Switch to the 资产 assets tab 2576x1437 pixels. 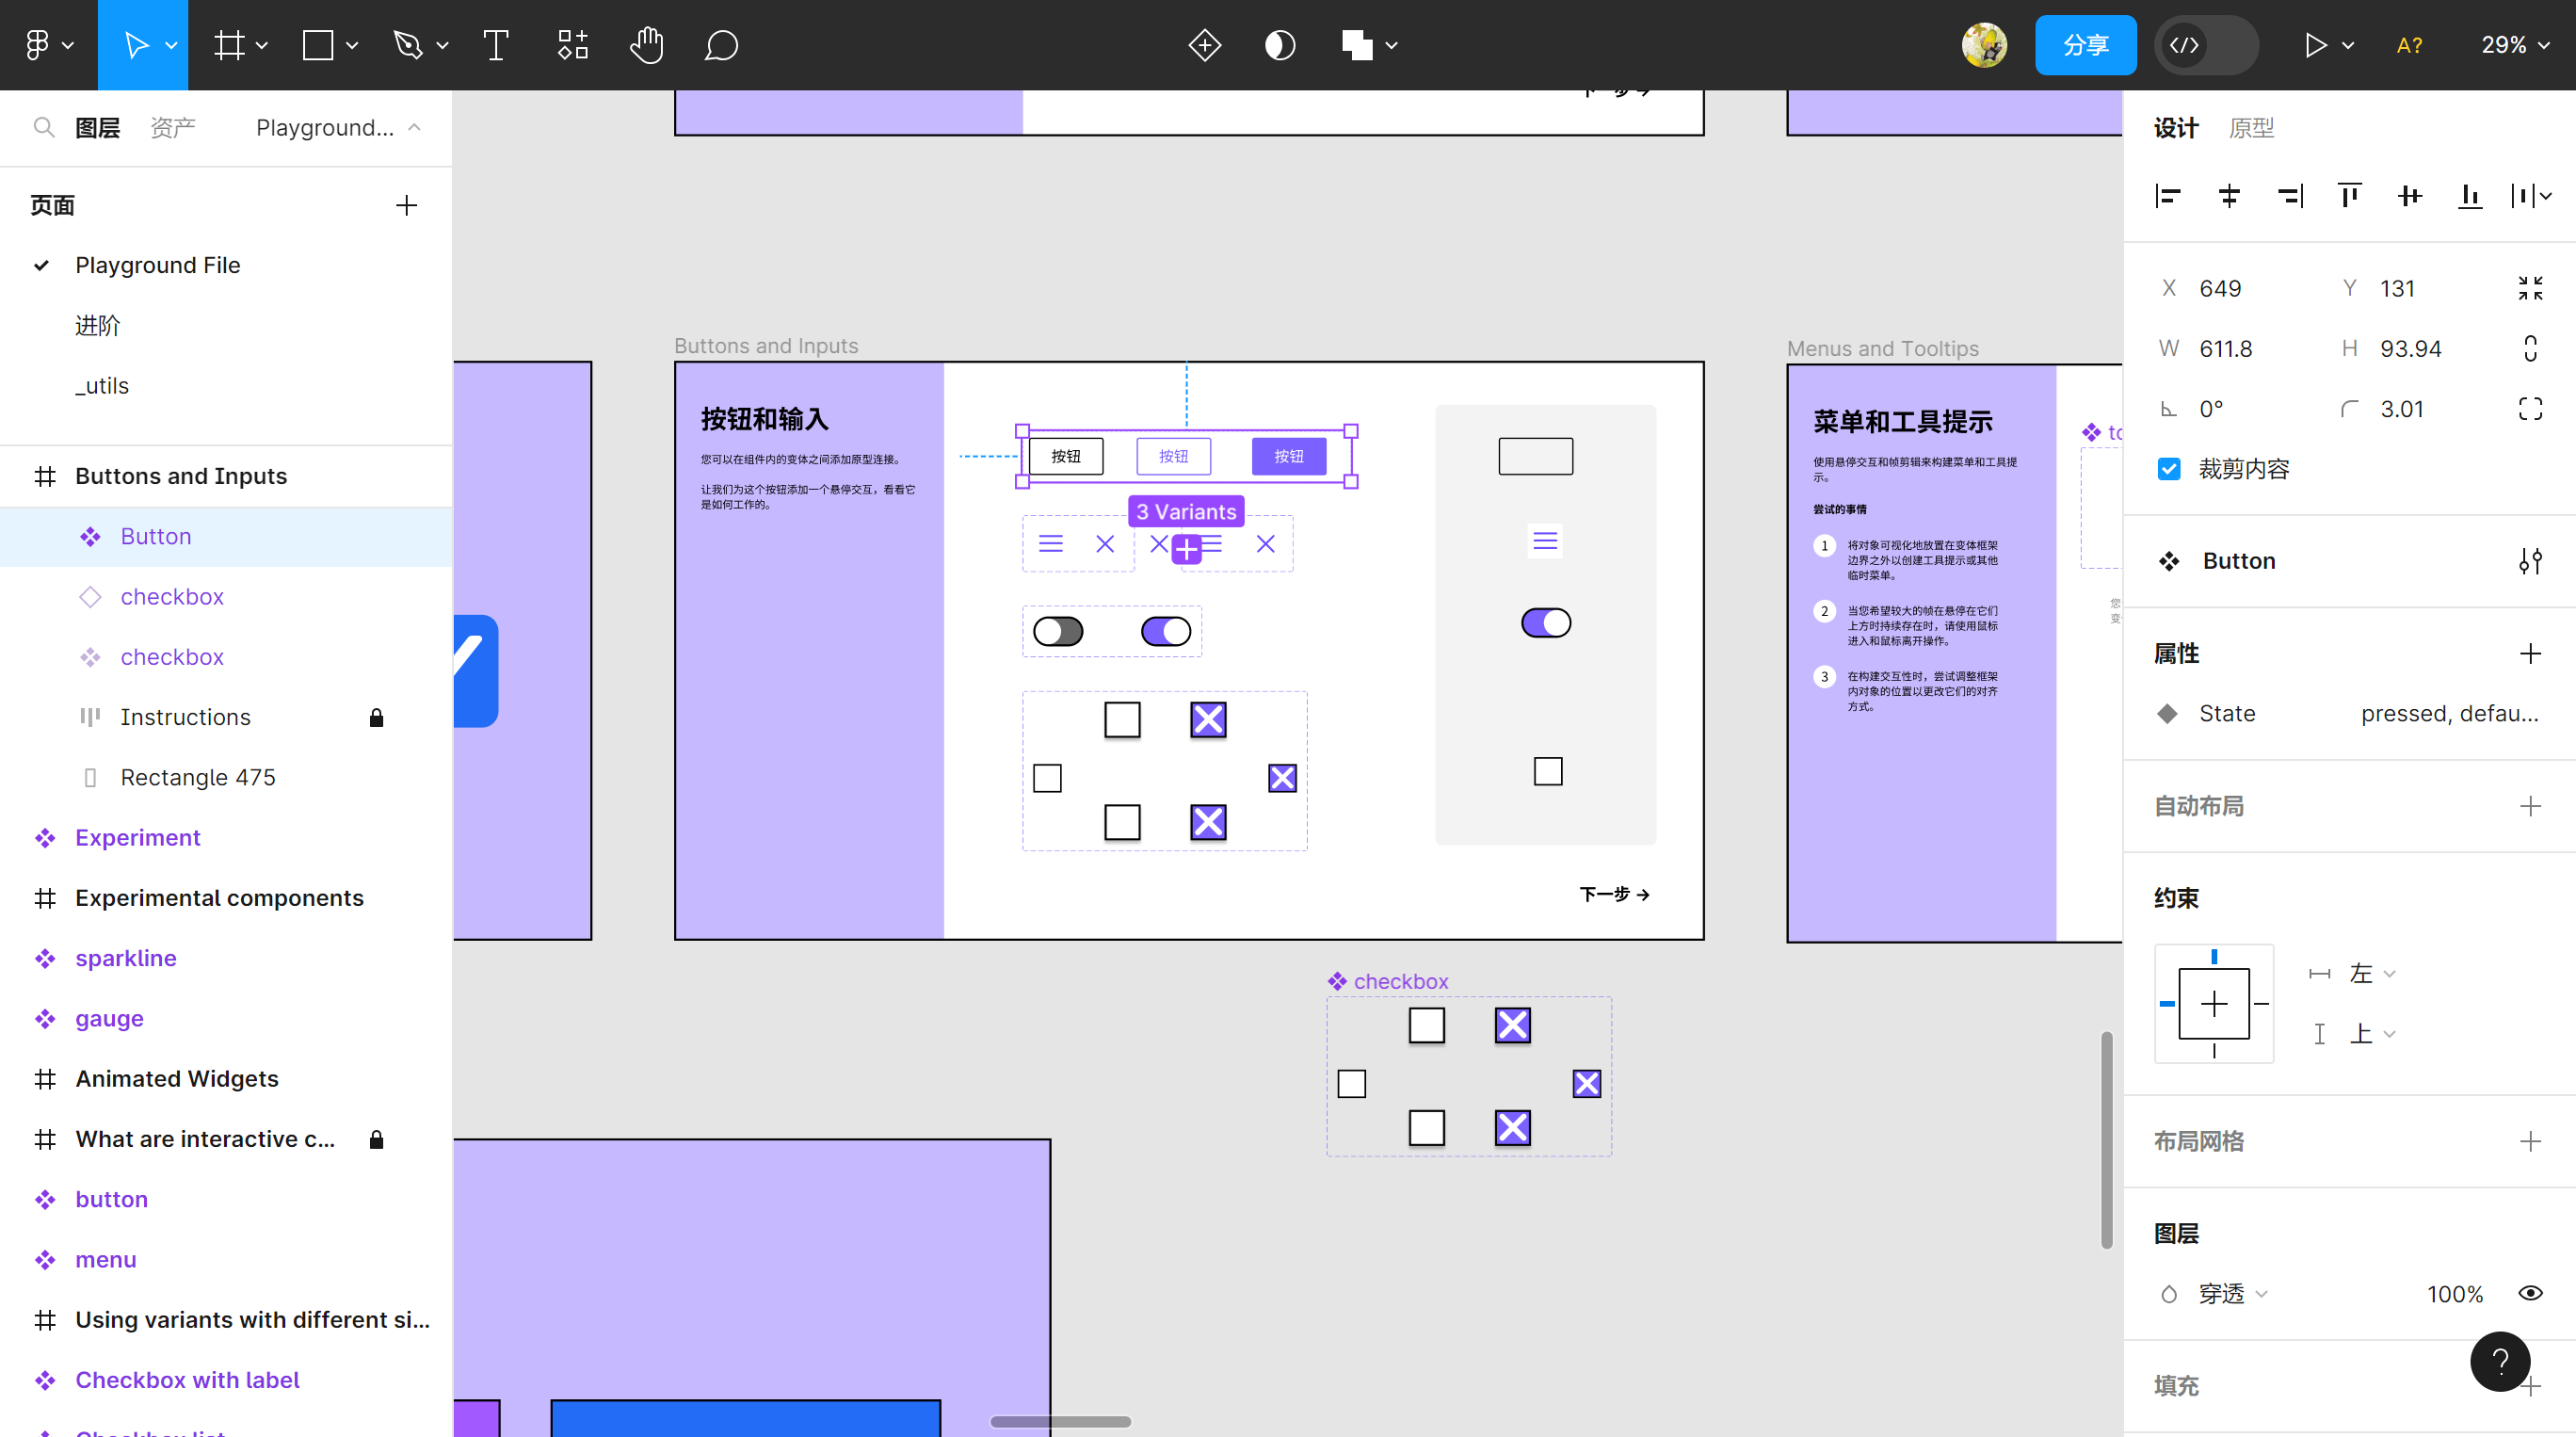[172, 127]
